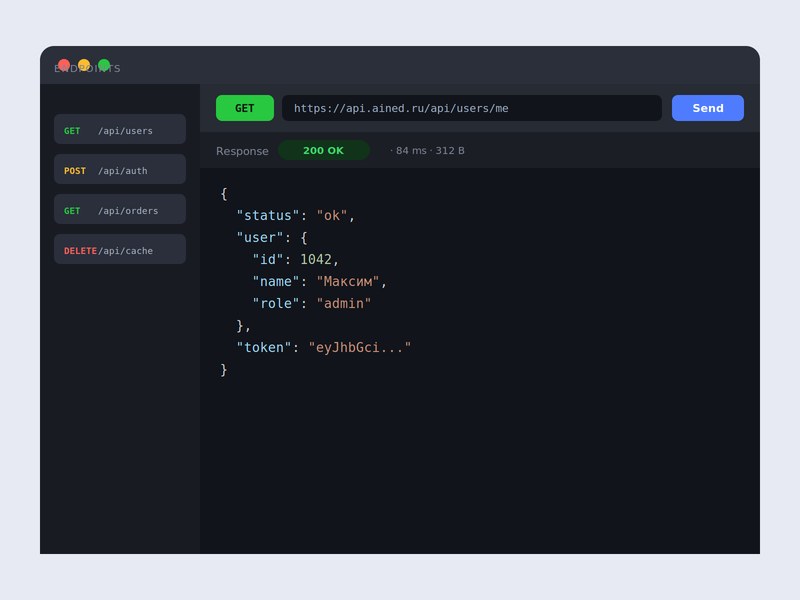Click the "token": "eyJhbGci..." line
Screen dimensions: 800x600
[x=323, y=347]
